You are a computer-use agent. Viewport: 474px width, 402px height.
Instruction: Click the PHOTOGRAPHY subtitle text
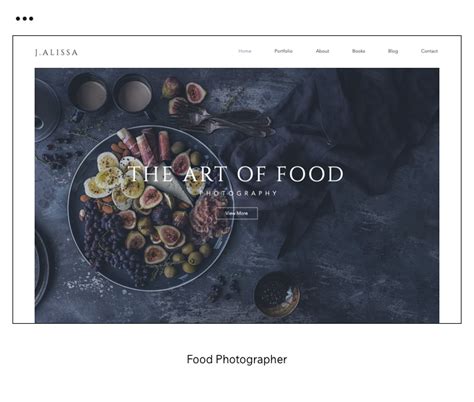(x=239, y=193)
